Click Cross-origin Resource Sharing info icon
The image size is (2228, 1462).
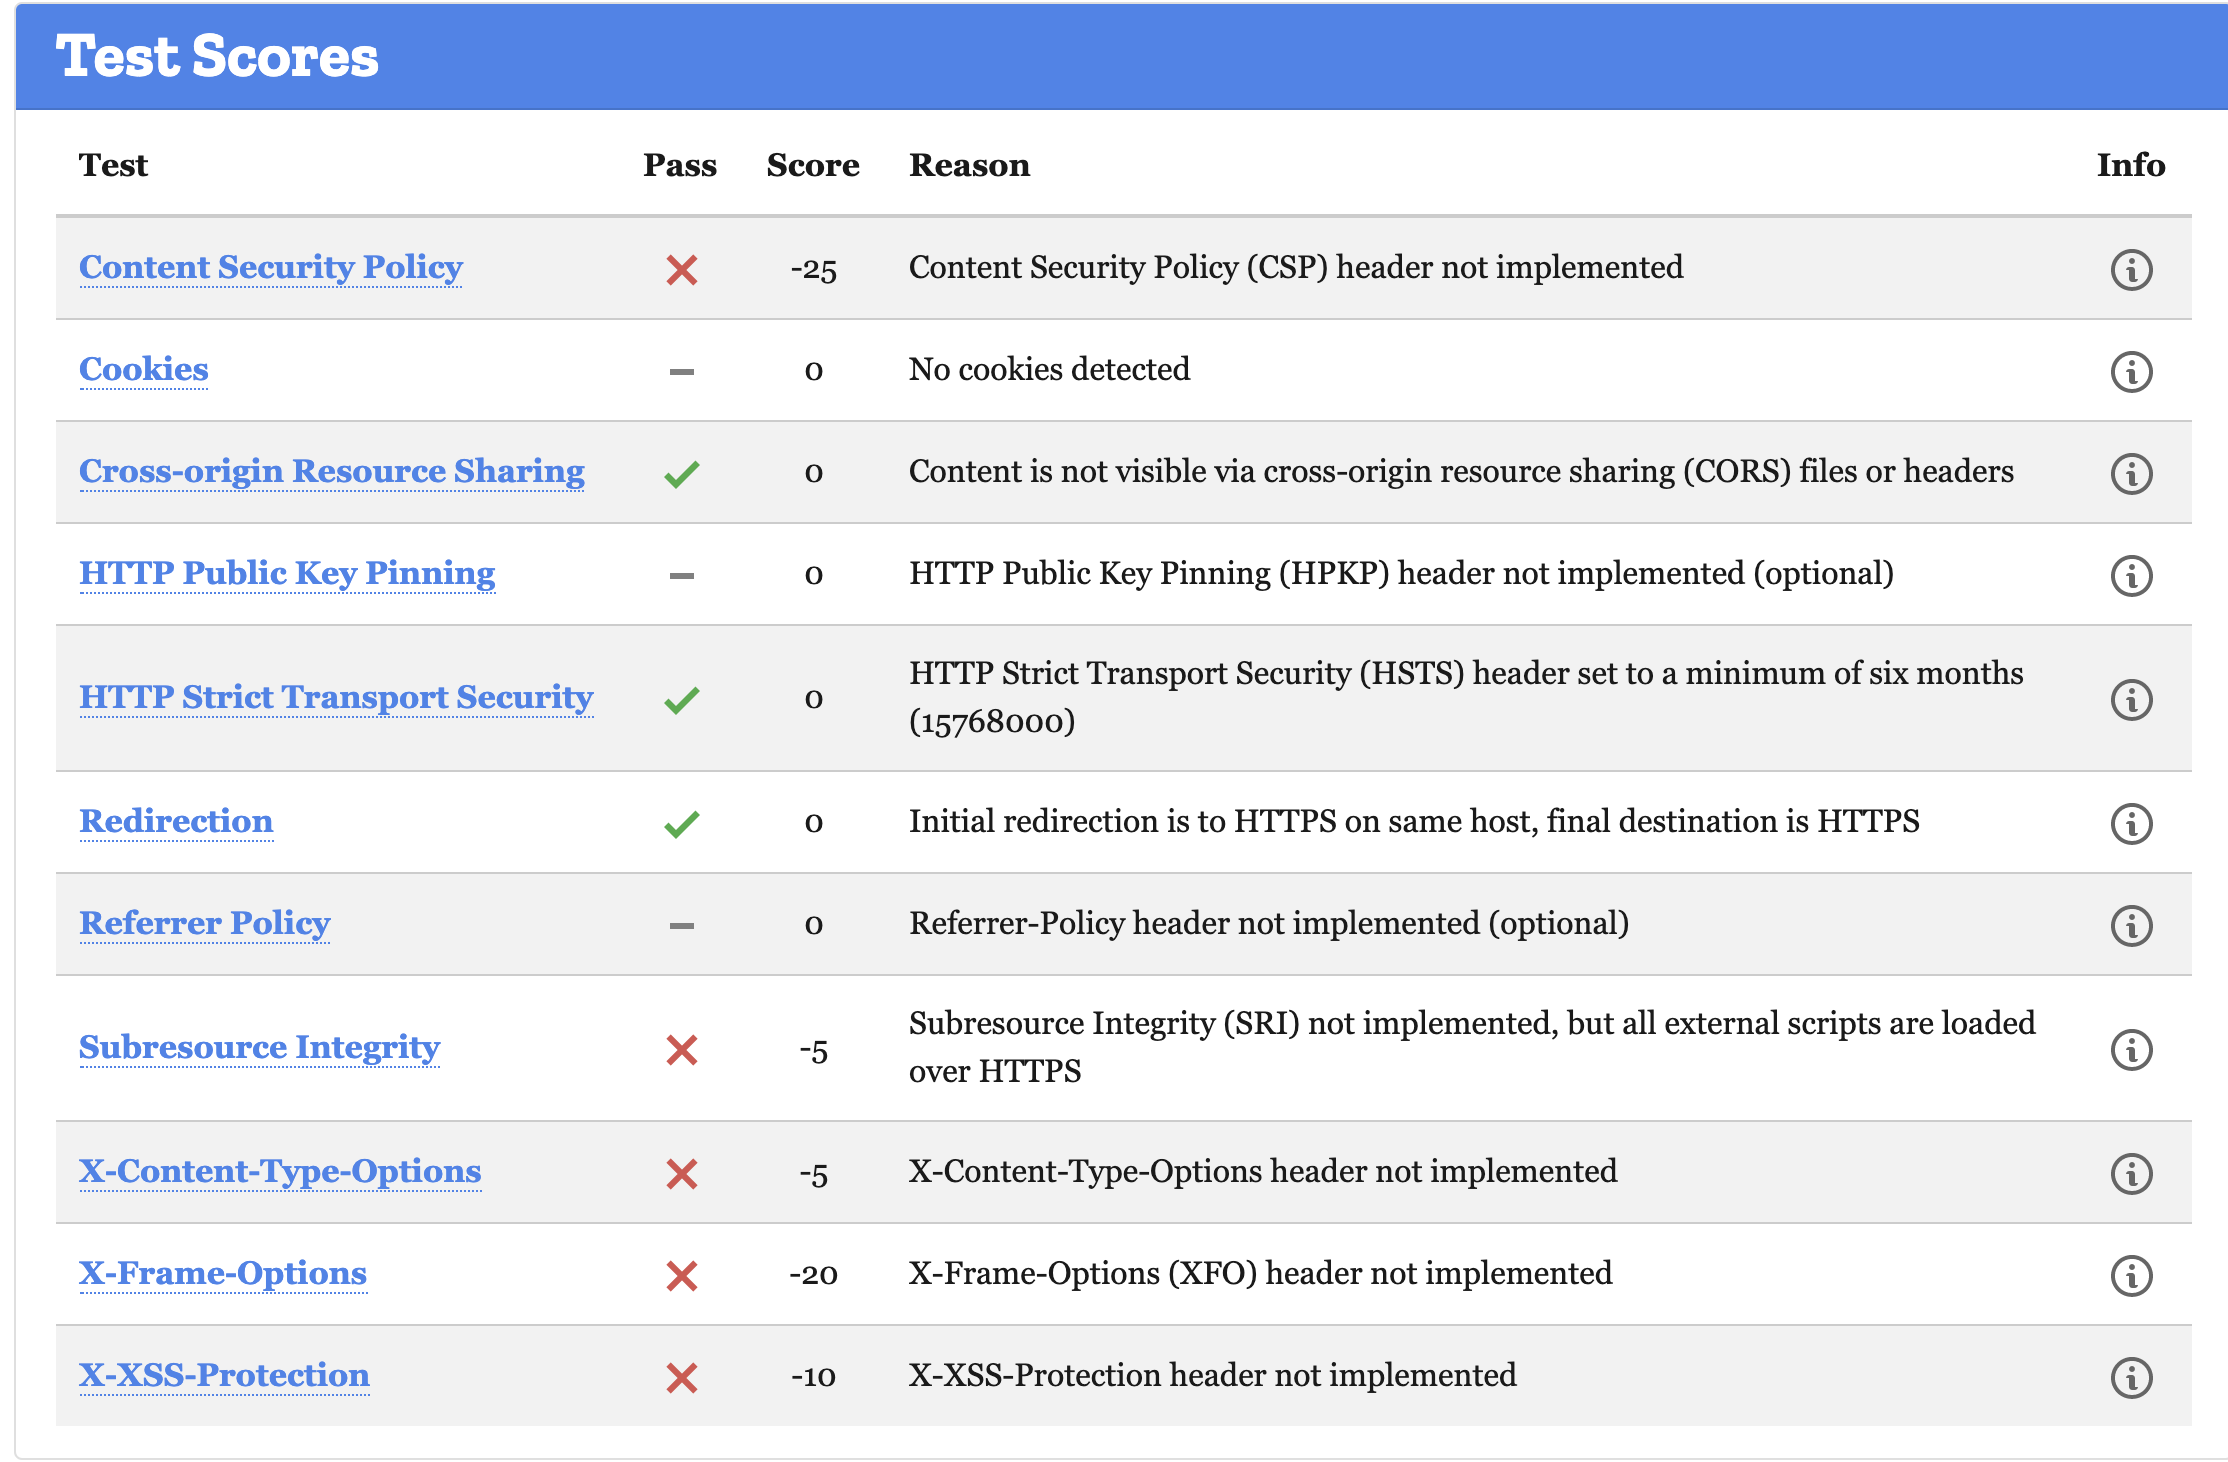[x=2130, y=474]
